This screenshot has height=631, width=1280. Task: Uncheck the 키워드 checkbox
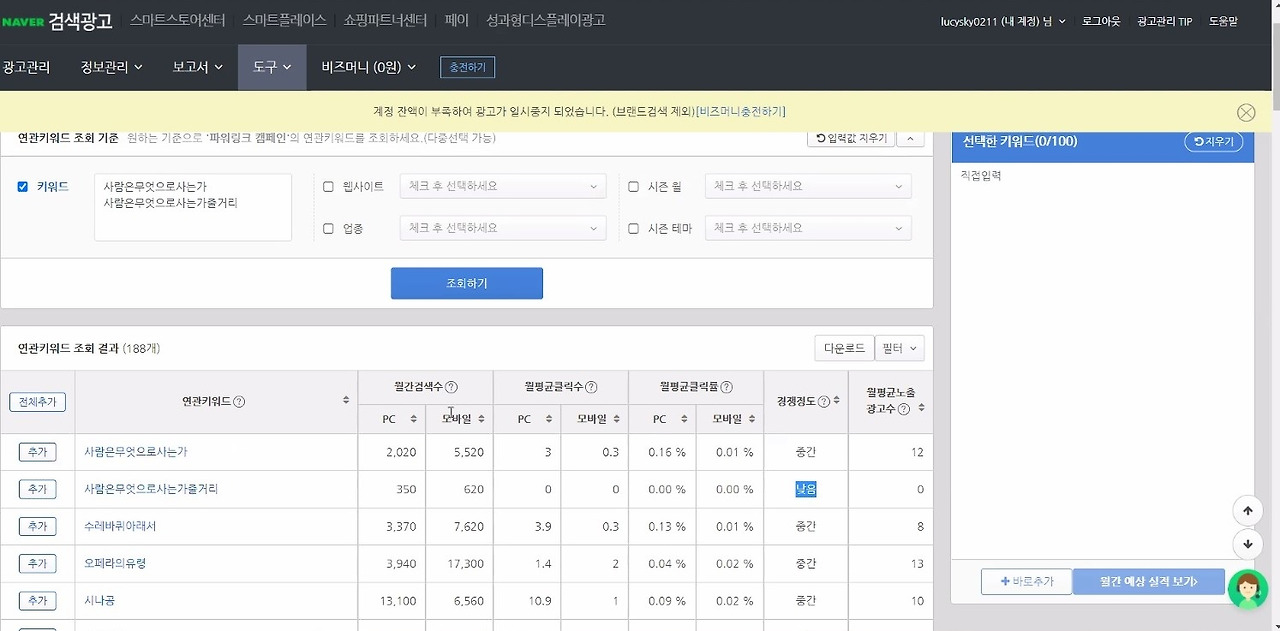(x=22, y=186)
